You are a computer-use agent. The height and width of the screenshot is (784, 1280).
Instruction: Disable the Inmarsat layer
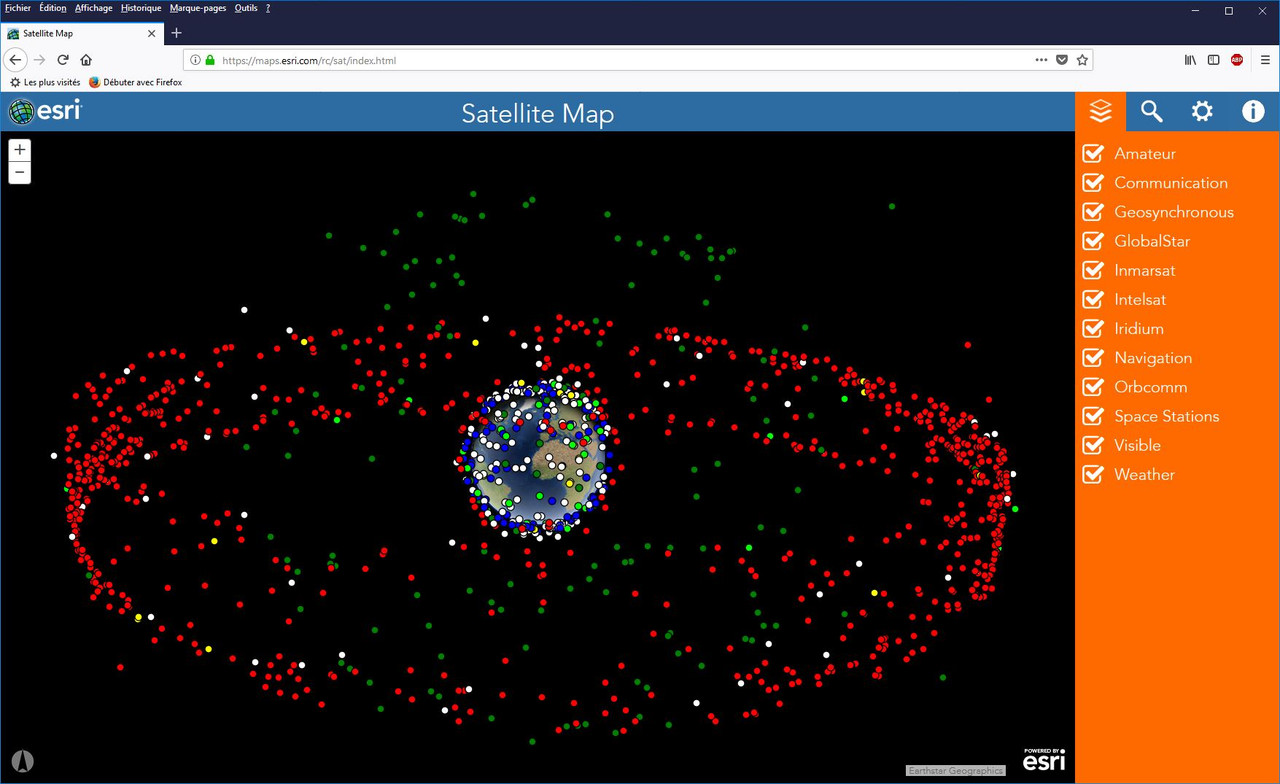[1094, 270]
